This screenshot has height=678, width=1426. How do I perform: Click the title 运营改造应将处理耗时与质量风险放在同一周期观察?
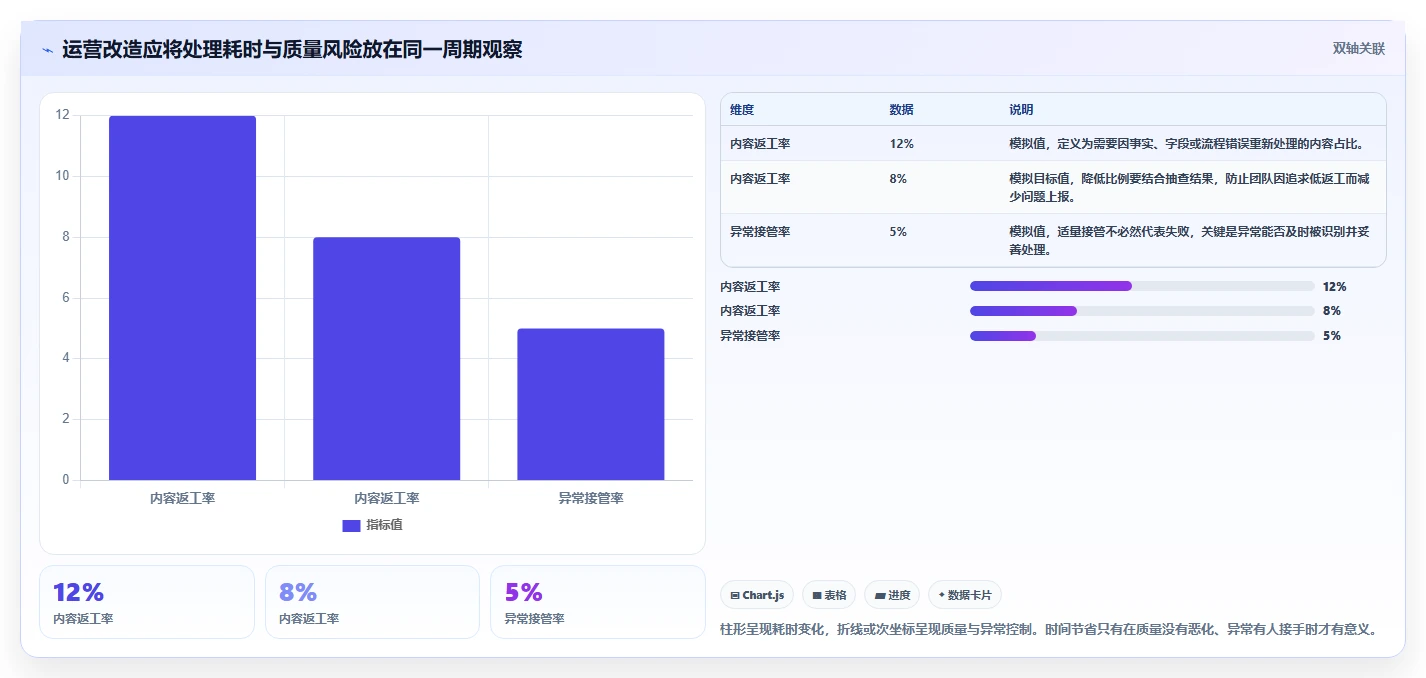pyautogui.click(x=292, y=50)
